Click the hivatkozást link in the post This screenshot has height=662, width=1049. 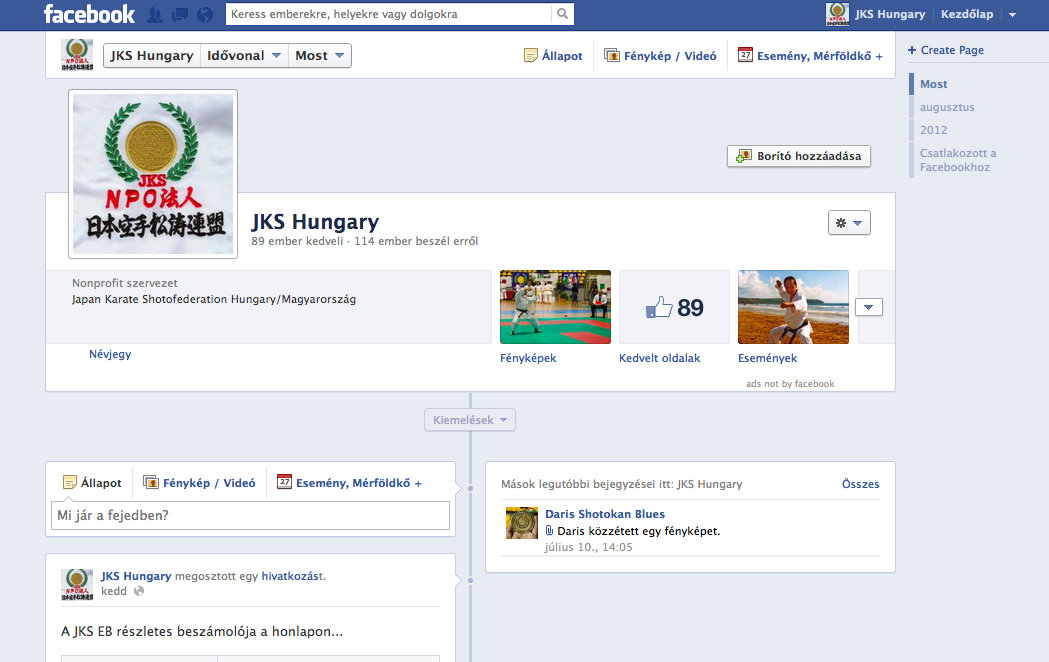tap(292, 576)
